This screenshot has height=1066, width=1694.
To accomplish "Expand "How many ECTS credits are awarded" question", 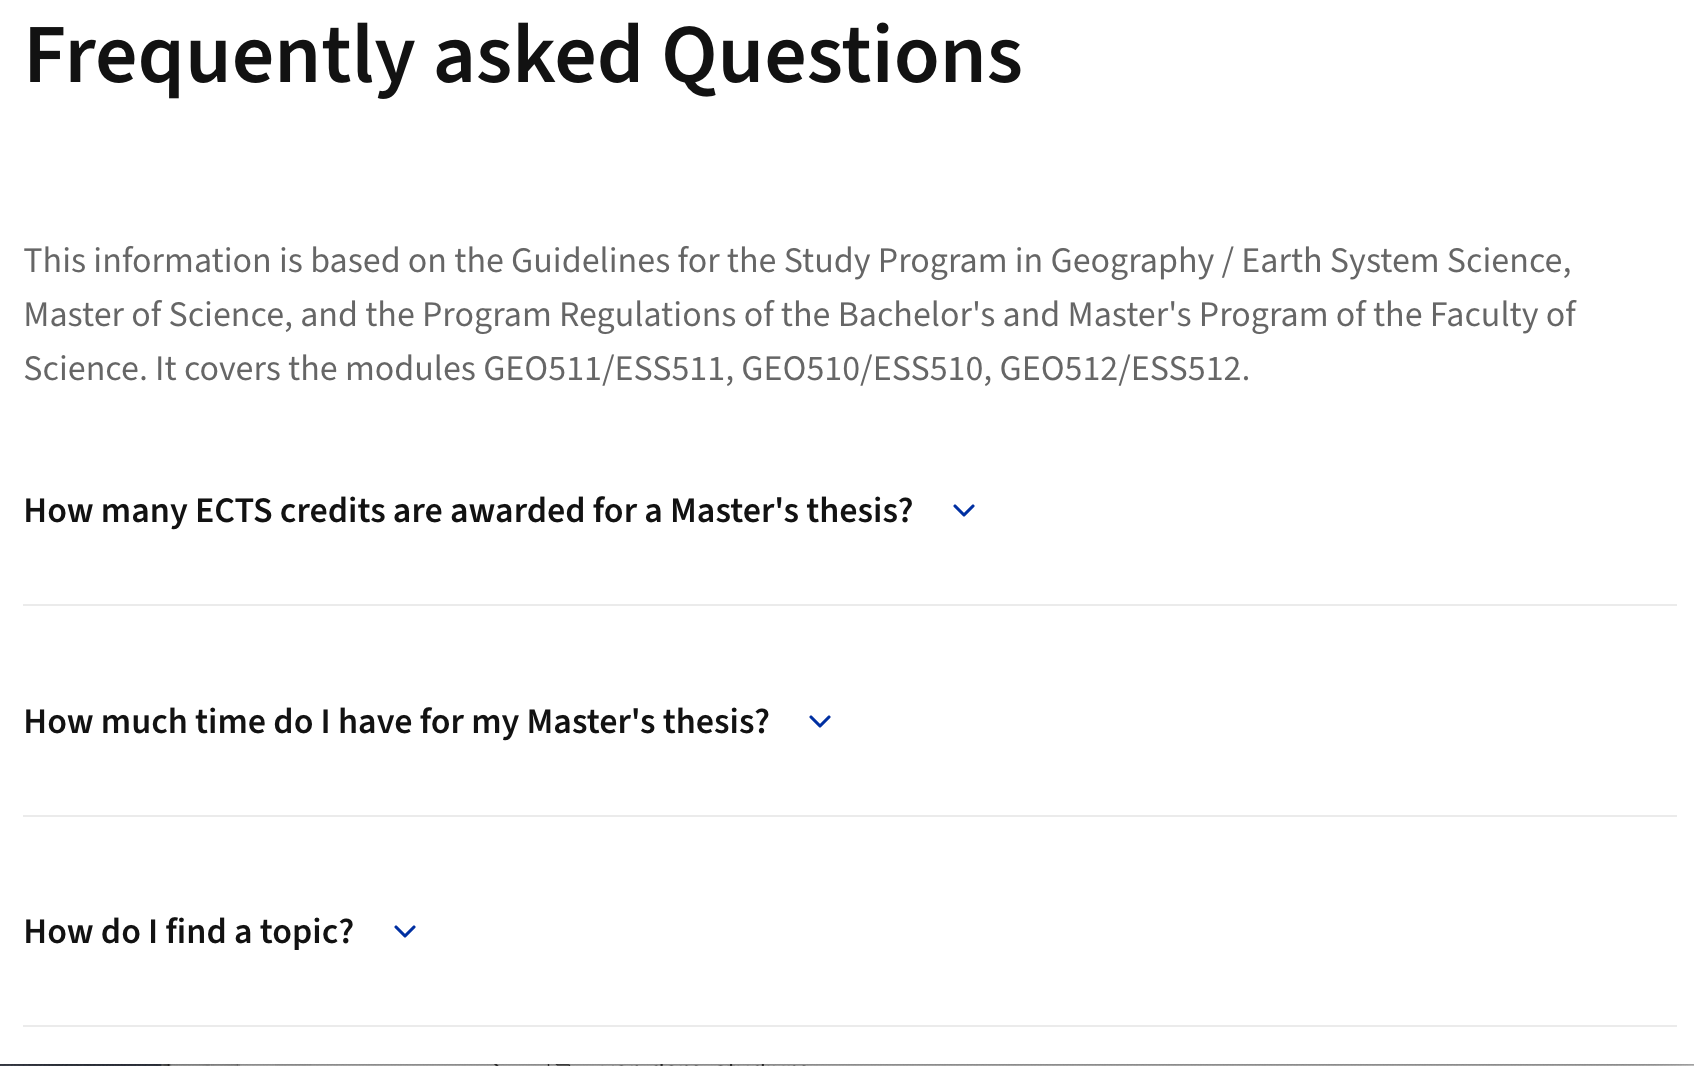I will [x=468, y=511].
